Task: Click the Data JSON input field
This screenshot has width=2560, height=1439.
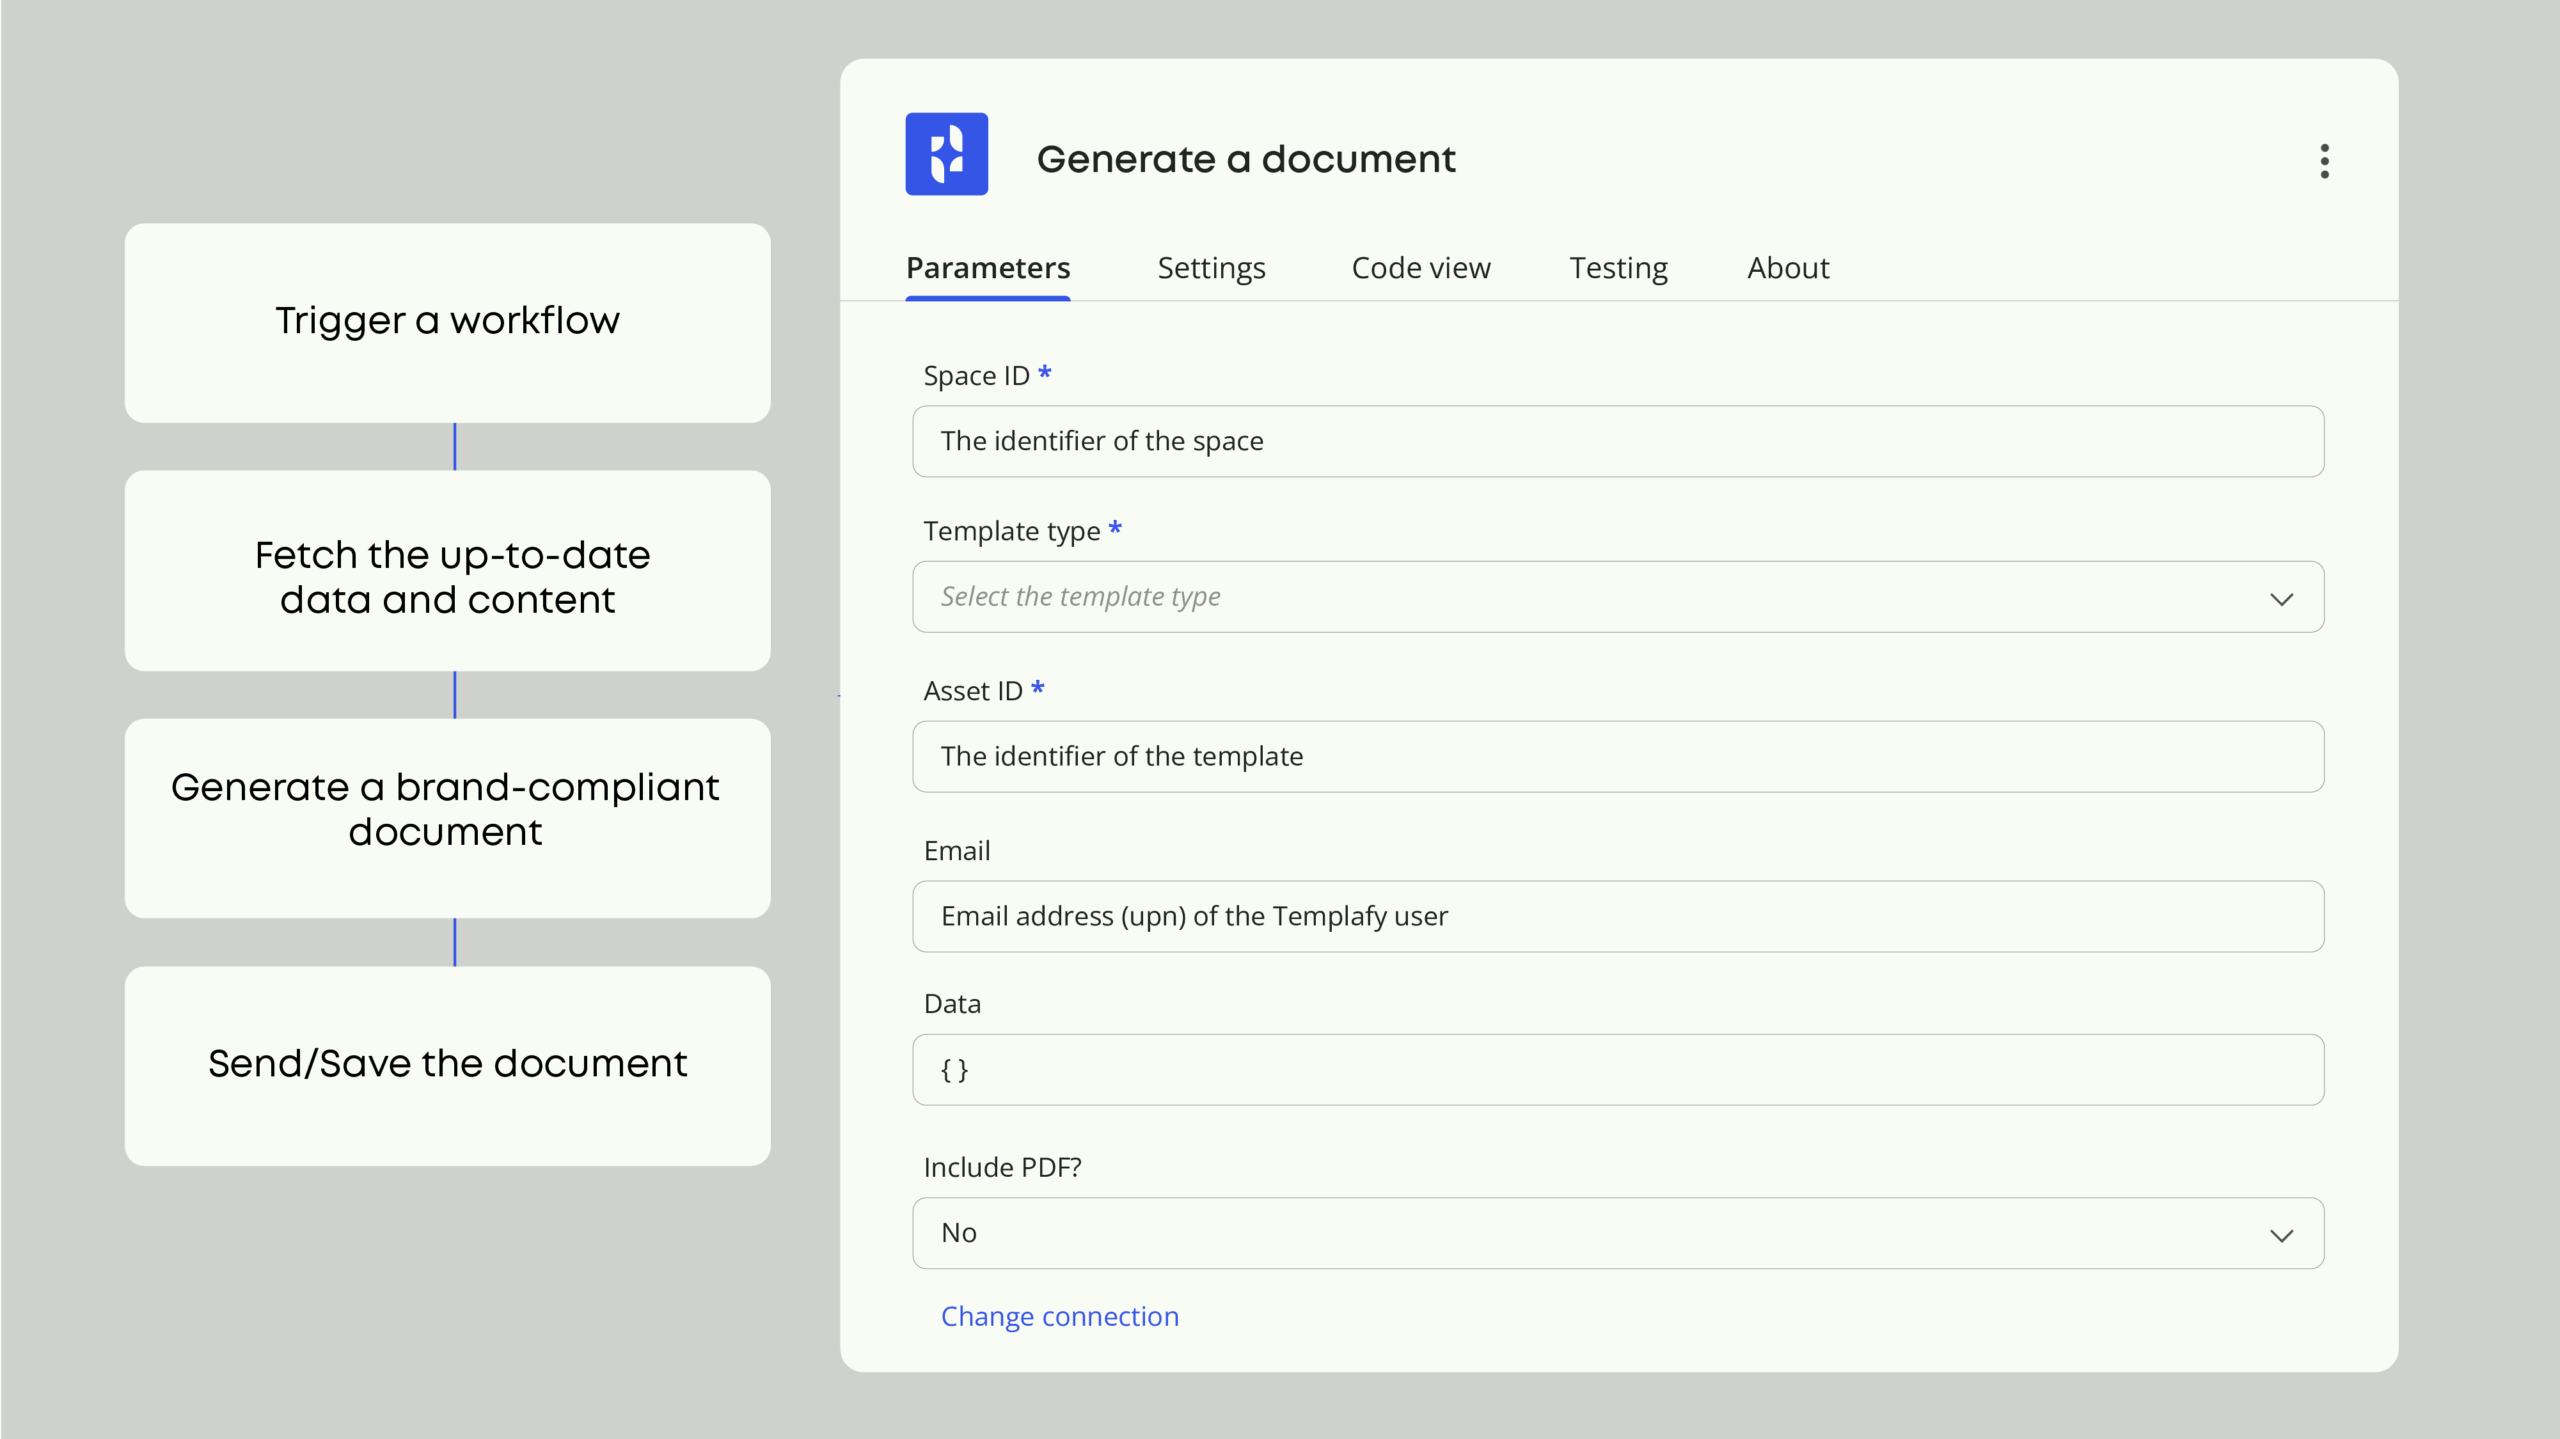Action: pyautogui.click(x=1617, y=1070)
